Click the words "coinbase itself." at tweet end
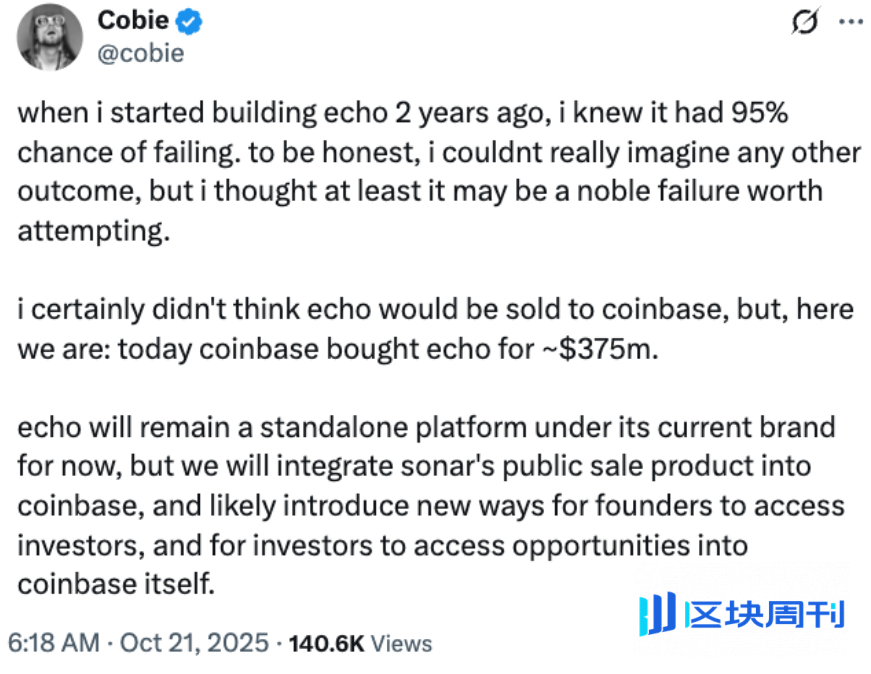 click(116, 582)
